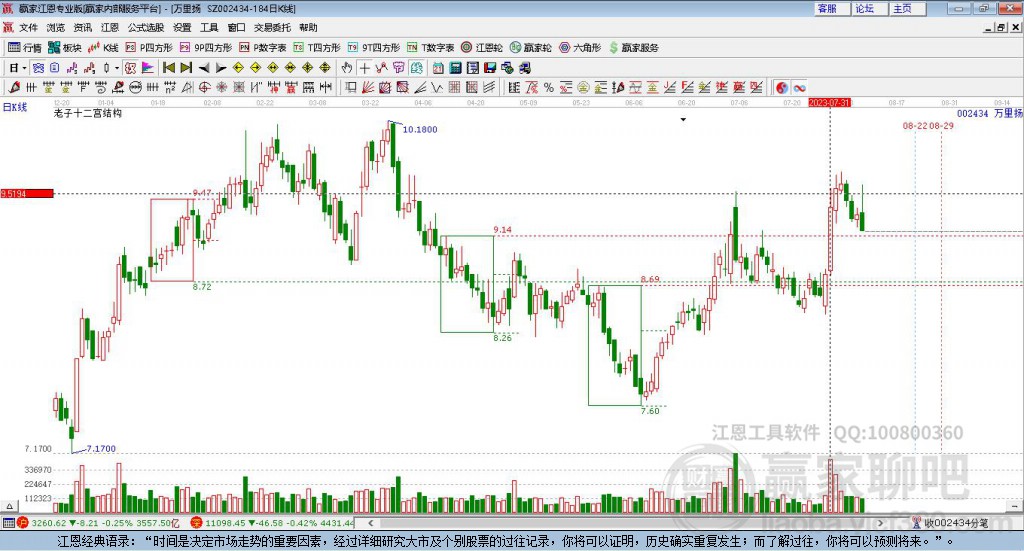
Task: Collapse volume panel with up-triangle button
Action: 8,506
